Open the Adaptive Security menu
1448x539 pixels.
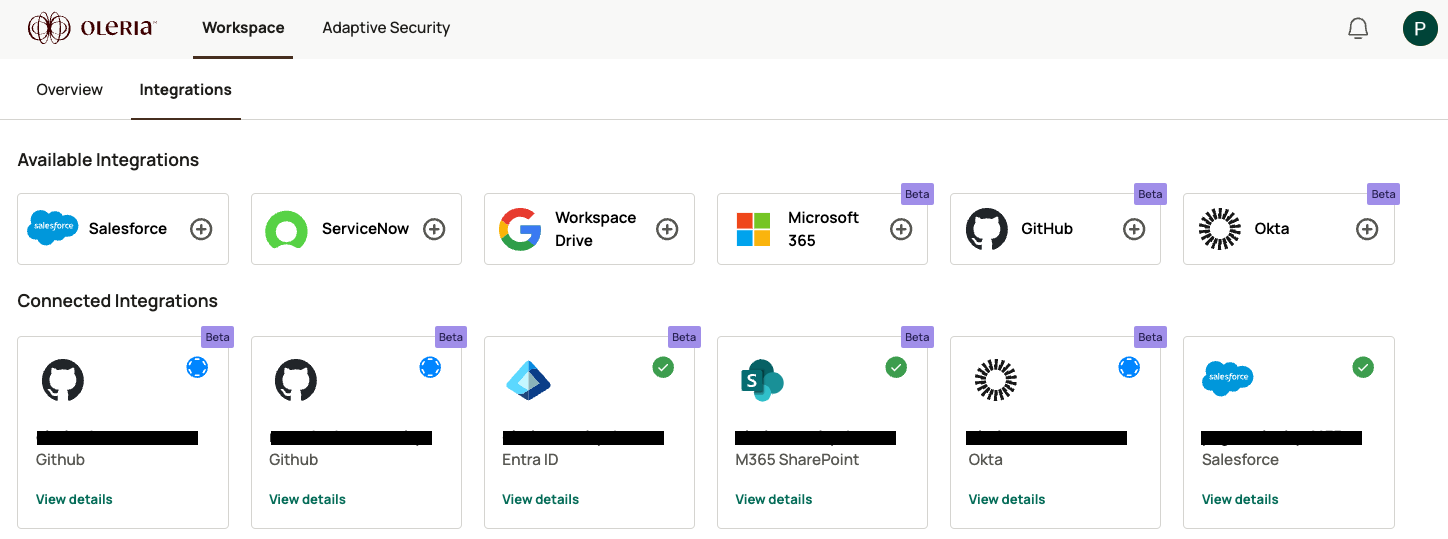click(386, 28)
